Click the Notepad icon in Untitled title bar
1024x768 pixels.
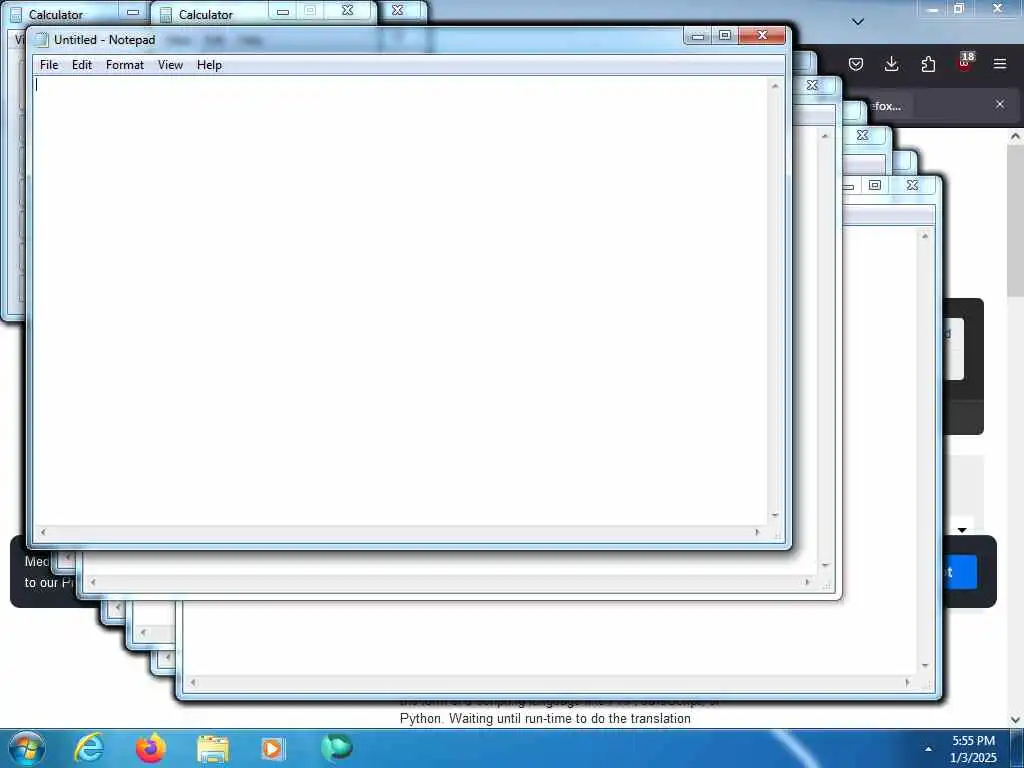pos(42,40)
